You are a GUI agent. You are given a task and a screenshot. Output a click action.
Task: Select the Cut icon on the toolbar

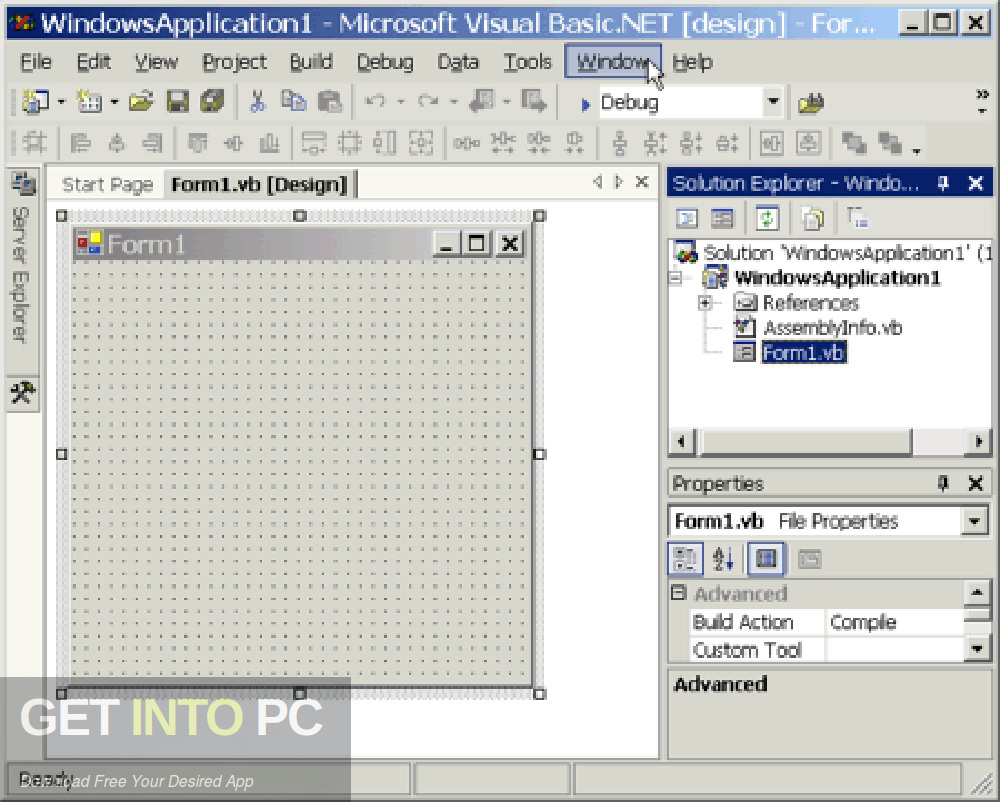click(257, 100)
